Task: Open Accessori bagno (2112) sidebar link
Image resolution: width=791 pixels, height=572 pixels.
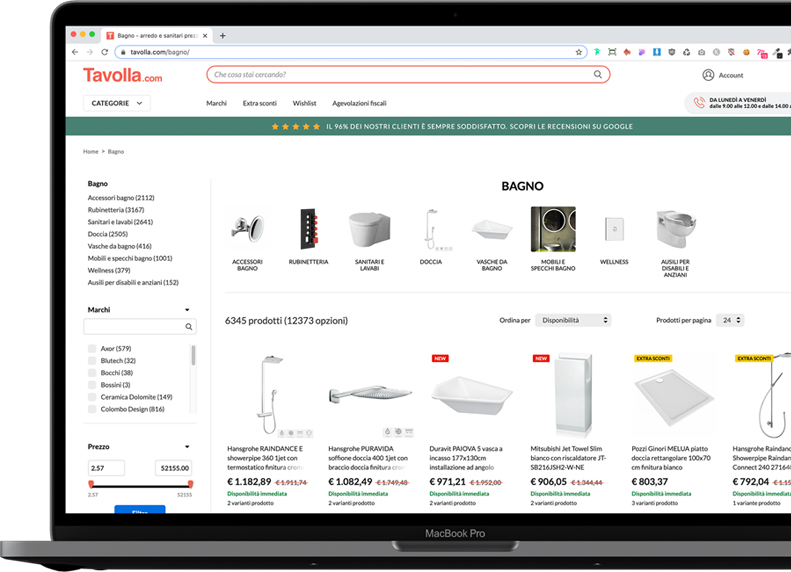Action: [121, 198]
